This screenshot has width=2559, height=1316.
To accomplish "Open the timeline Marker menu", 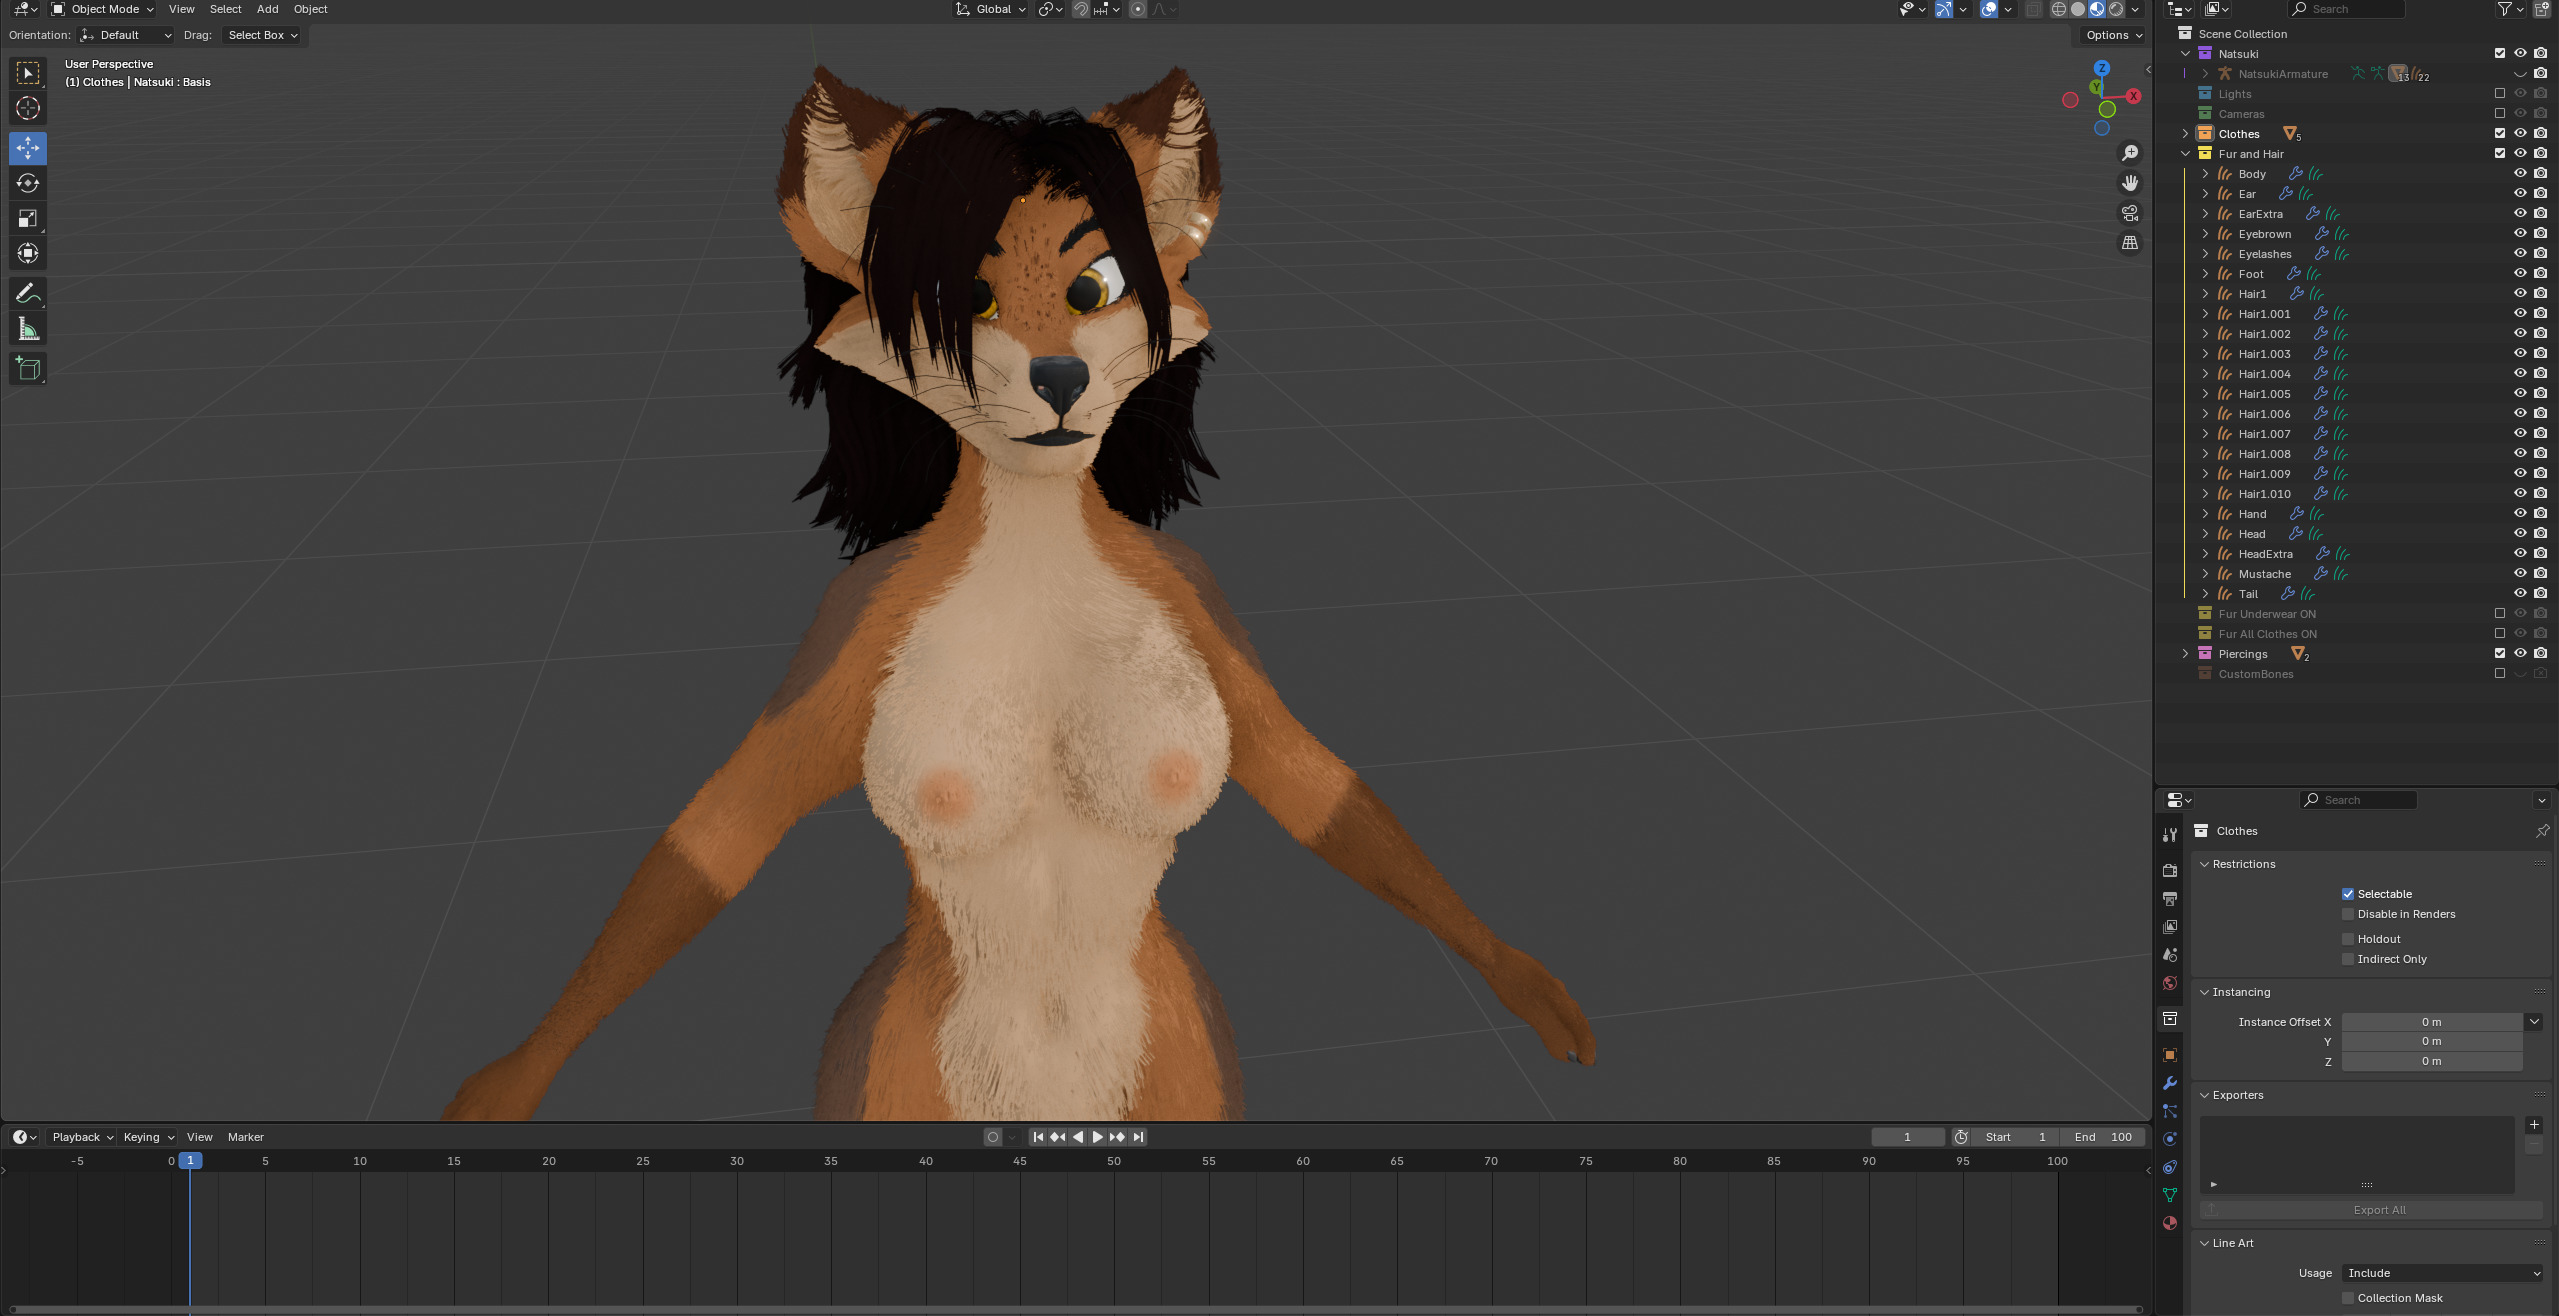I will (245, 1137).
